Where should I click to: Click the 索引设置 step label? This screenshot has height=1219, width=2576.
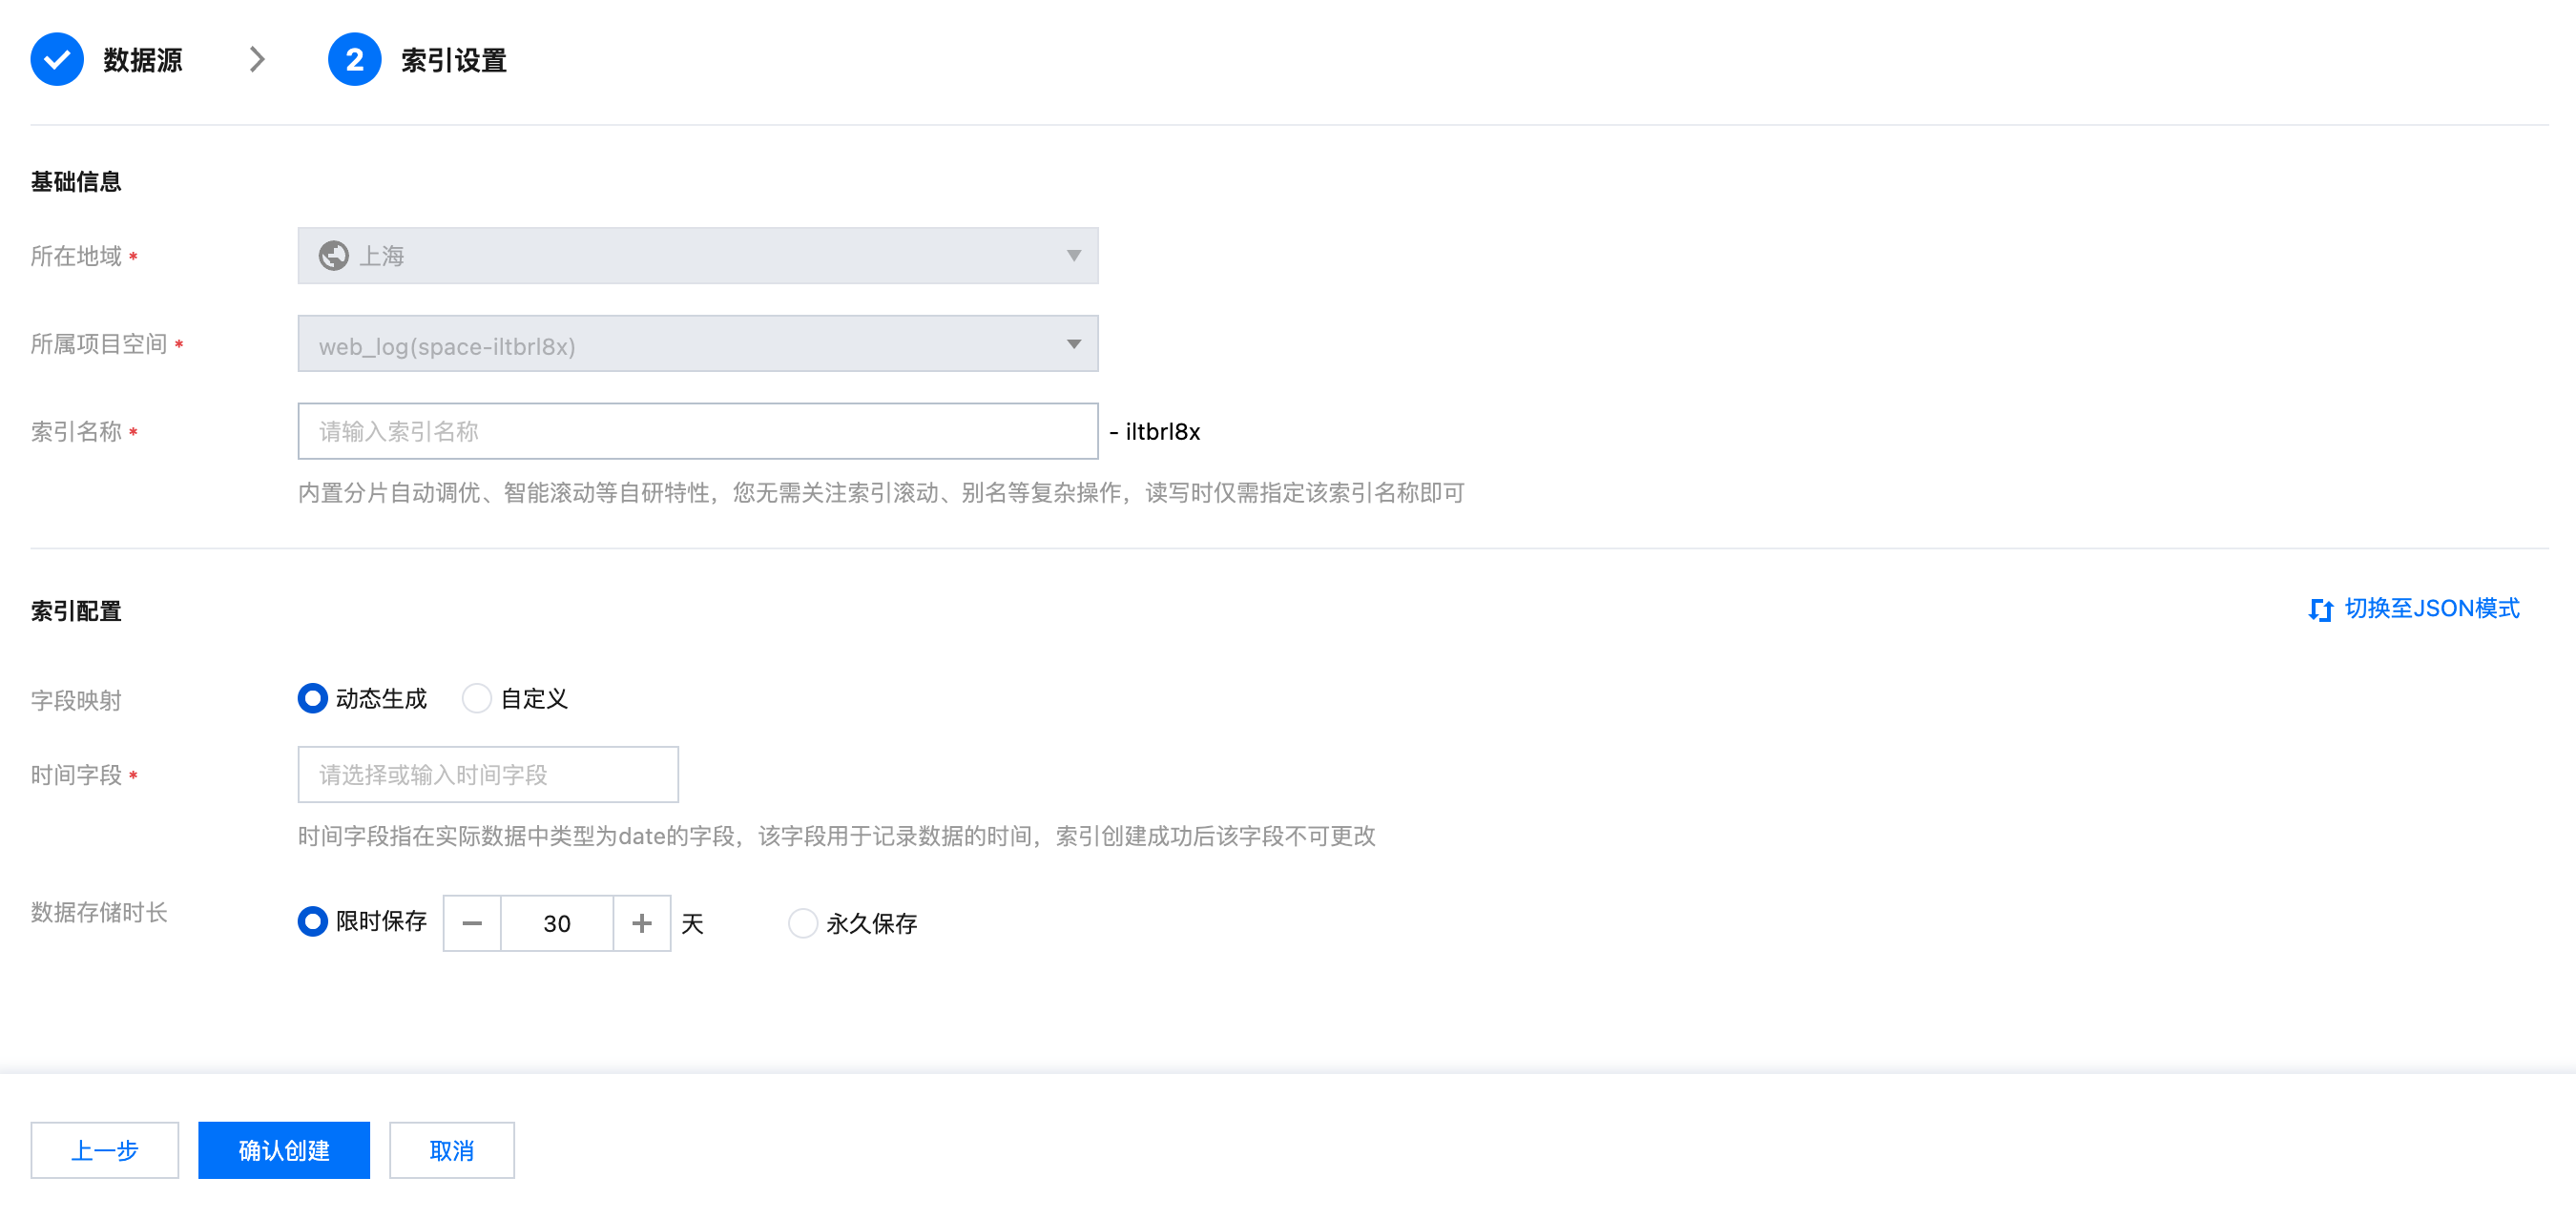tap(453, 60)
